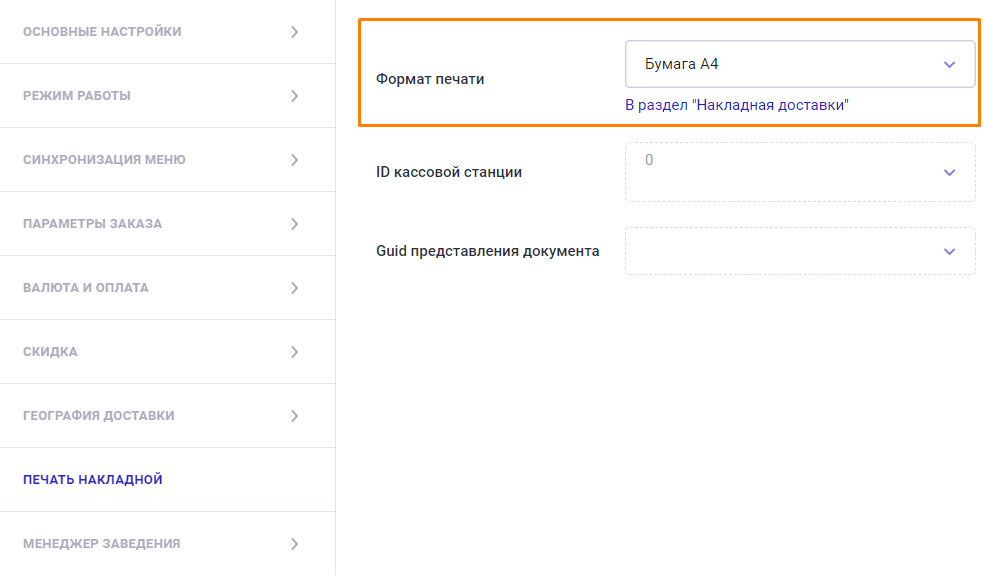Open the Формат печати dropdown
Image resolution: width=984 pixels, height=575 pixels.
pos(799,65)
